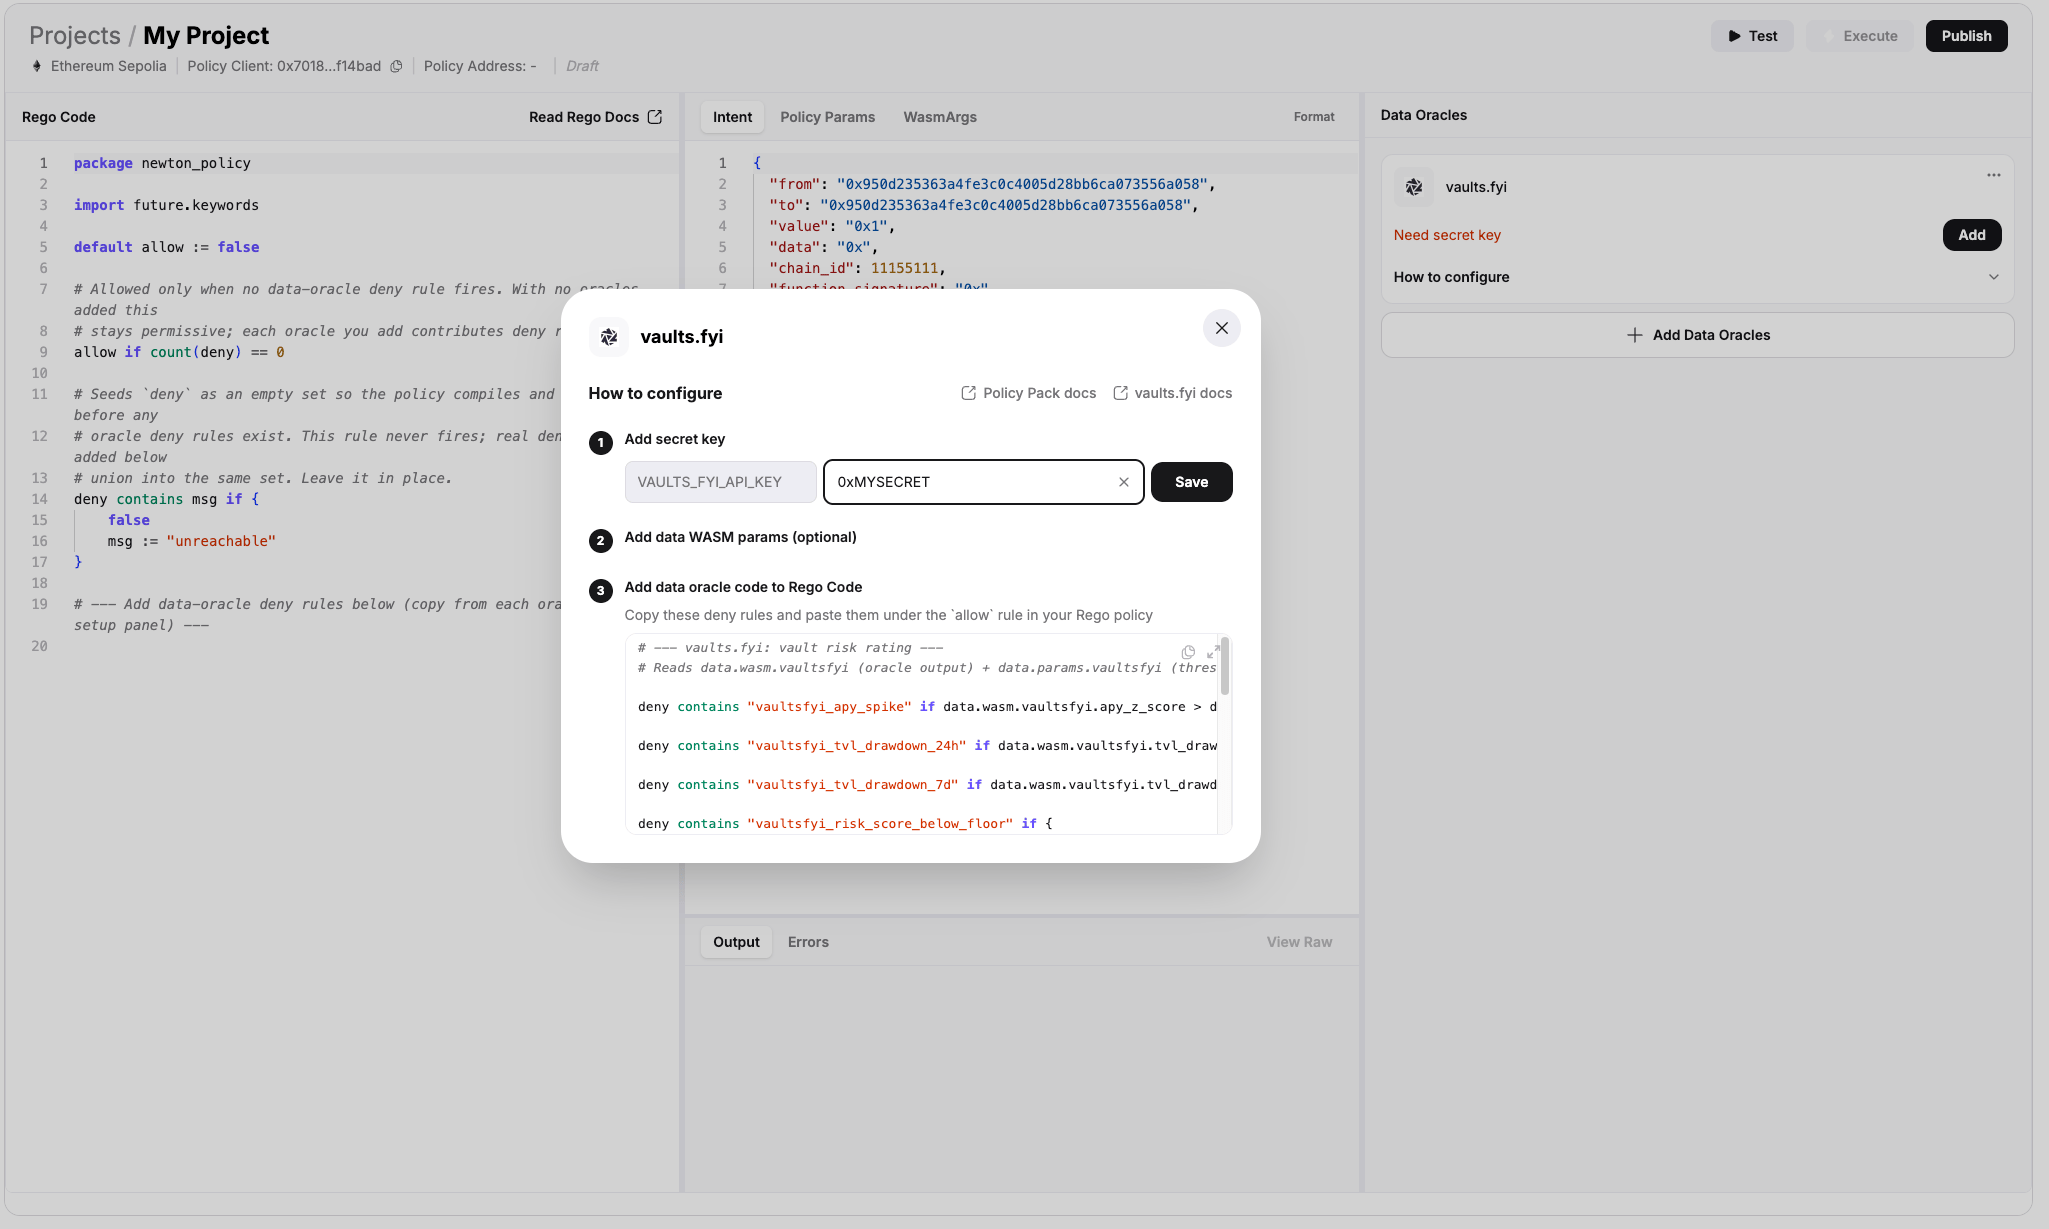Screen dimensions: 2049x1229
Task: Click 'Need secret key' warning text
Action: tap(1447, 235)
